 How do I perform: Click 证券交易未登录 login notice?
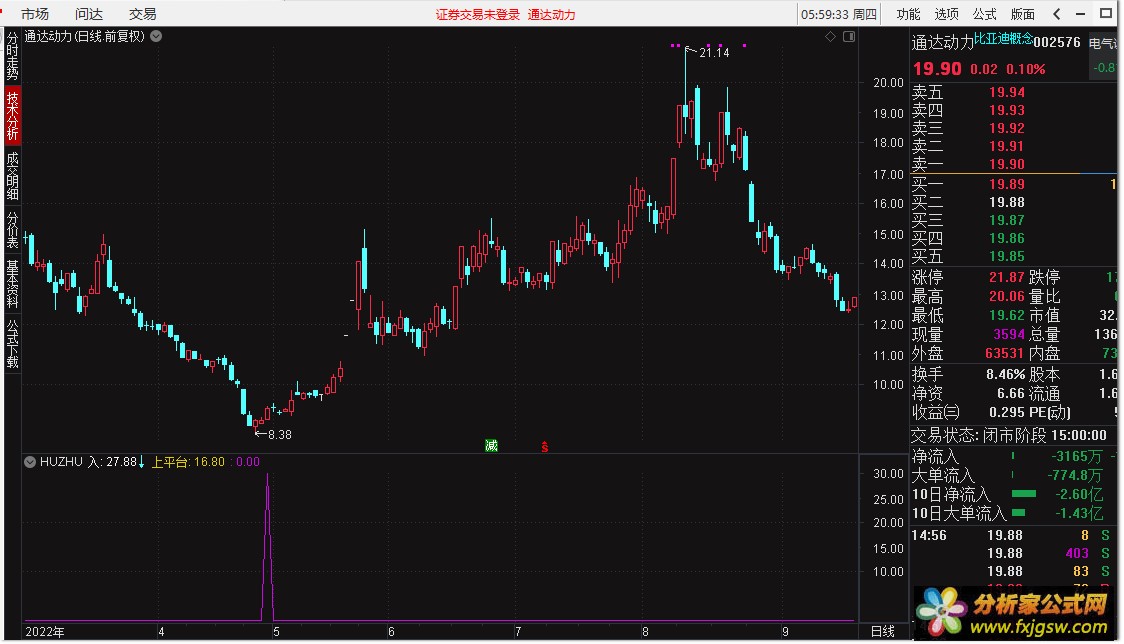point(477,14)
